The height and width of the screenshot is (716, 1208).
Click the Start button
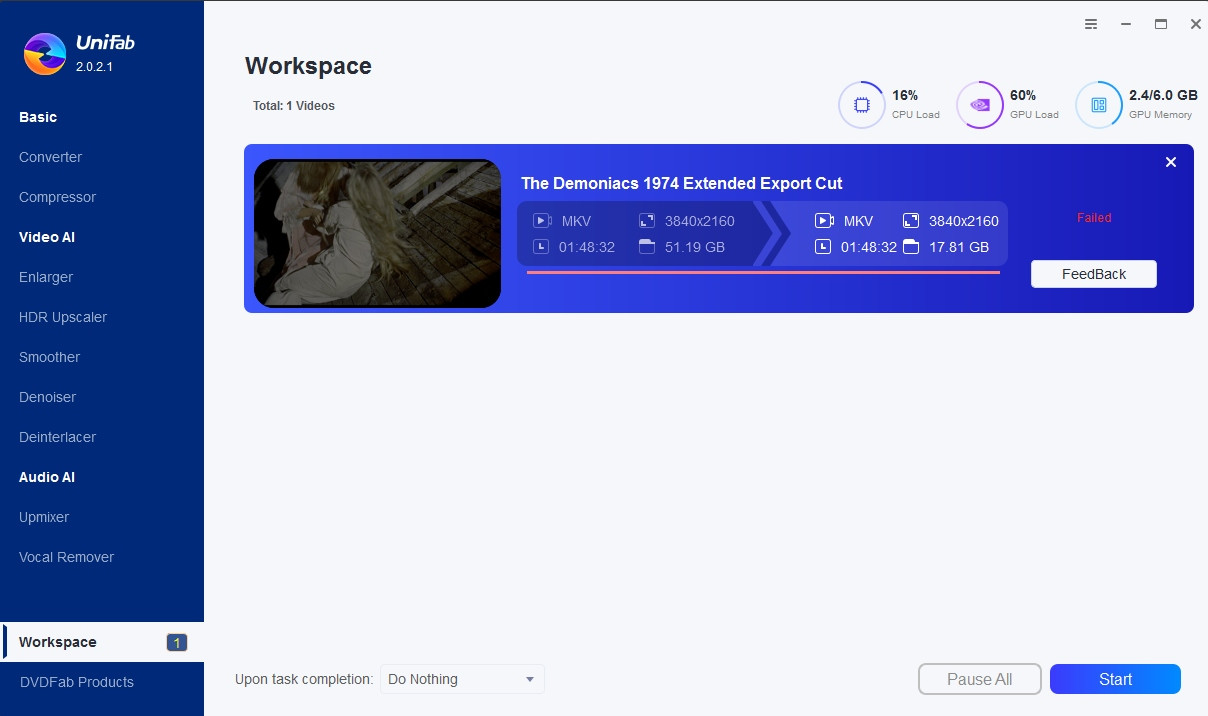tap(1115, 679)
